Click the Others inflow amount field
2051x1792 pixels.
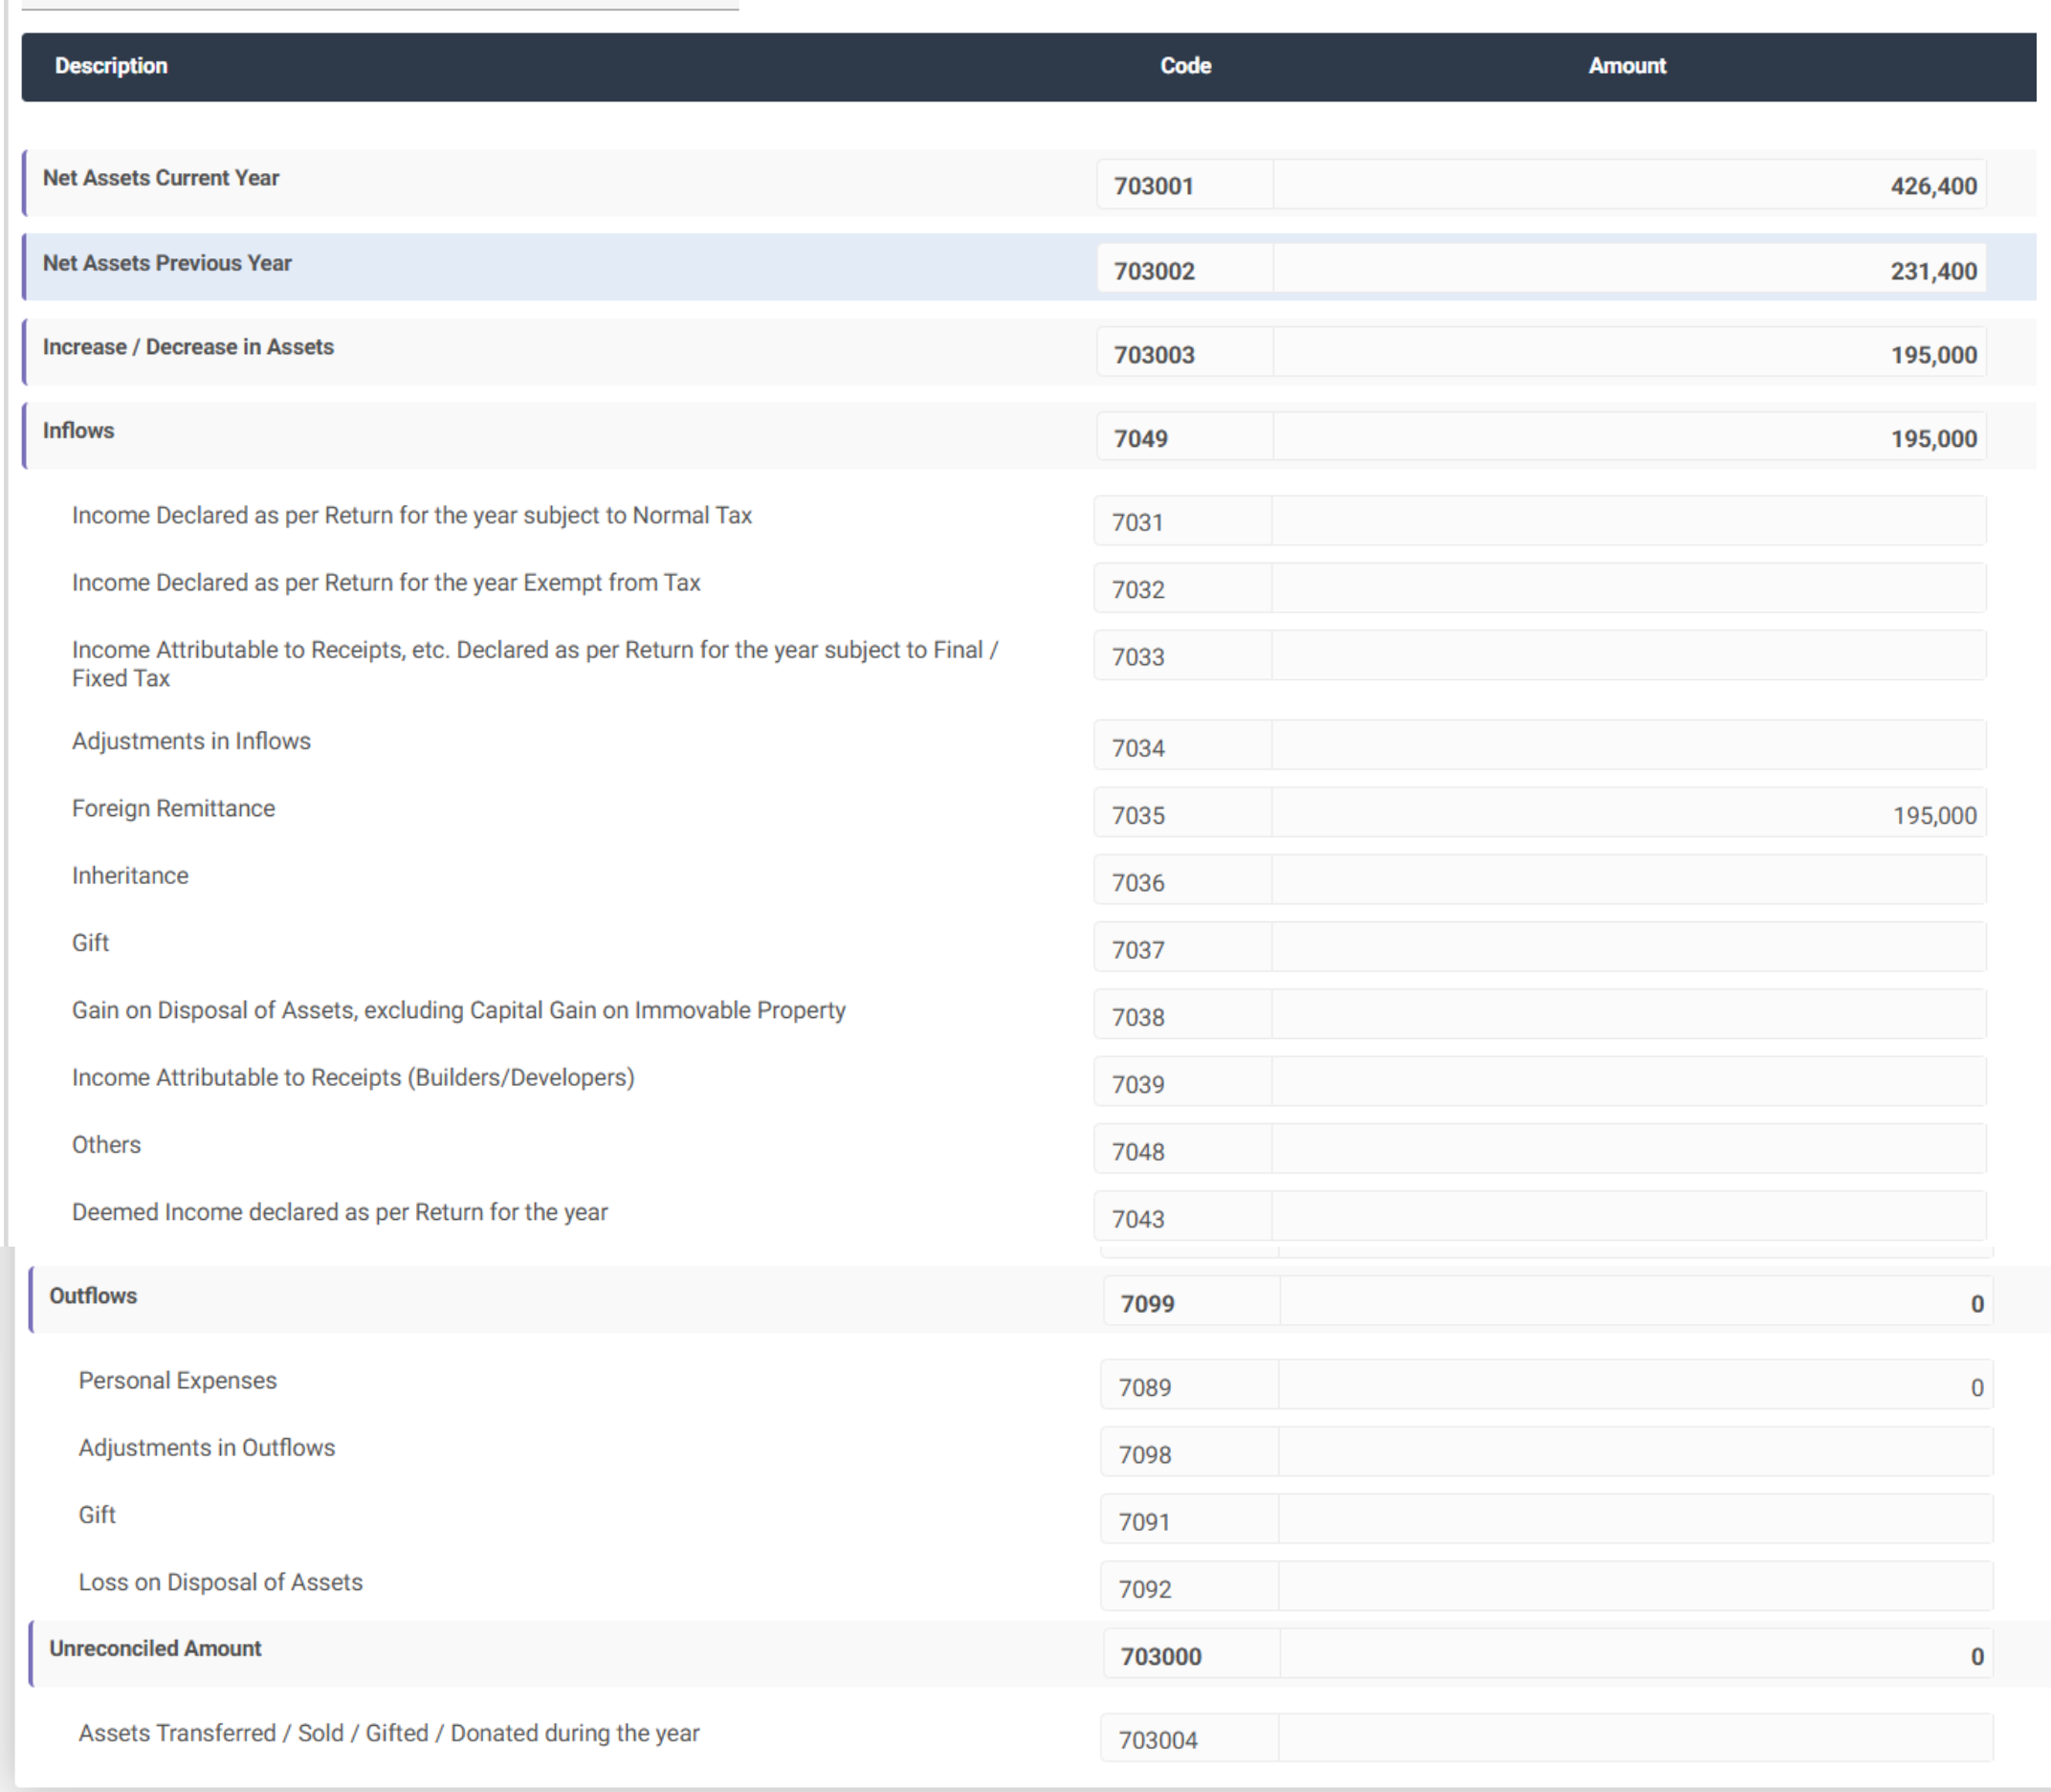(1628, 1149)
